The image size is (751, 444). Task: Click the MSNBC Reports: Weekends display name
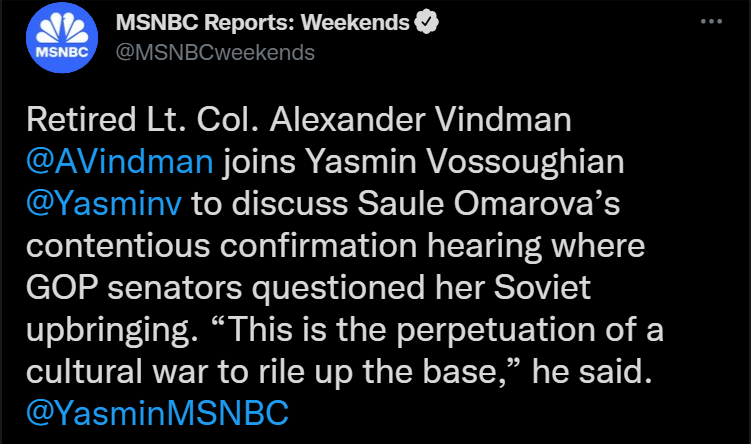262,22
